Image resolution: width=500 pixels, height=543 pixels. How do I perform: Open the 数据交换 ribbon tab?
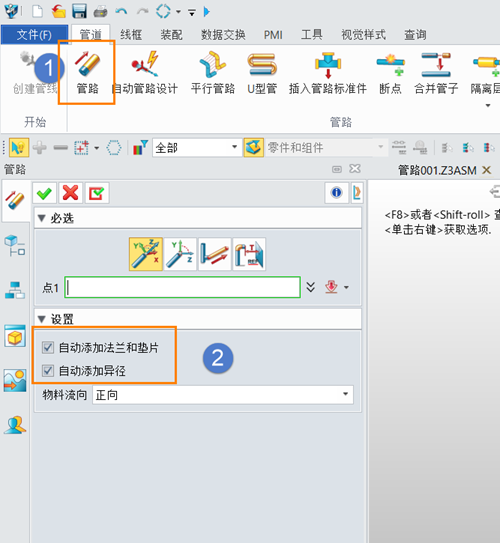pyautogui.click(x=223, y=35)
